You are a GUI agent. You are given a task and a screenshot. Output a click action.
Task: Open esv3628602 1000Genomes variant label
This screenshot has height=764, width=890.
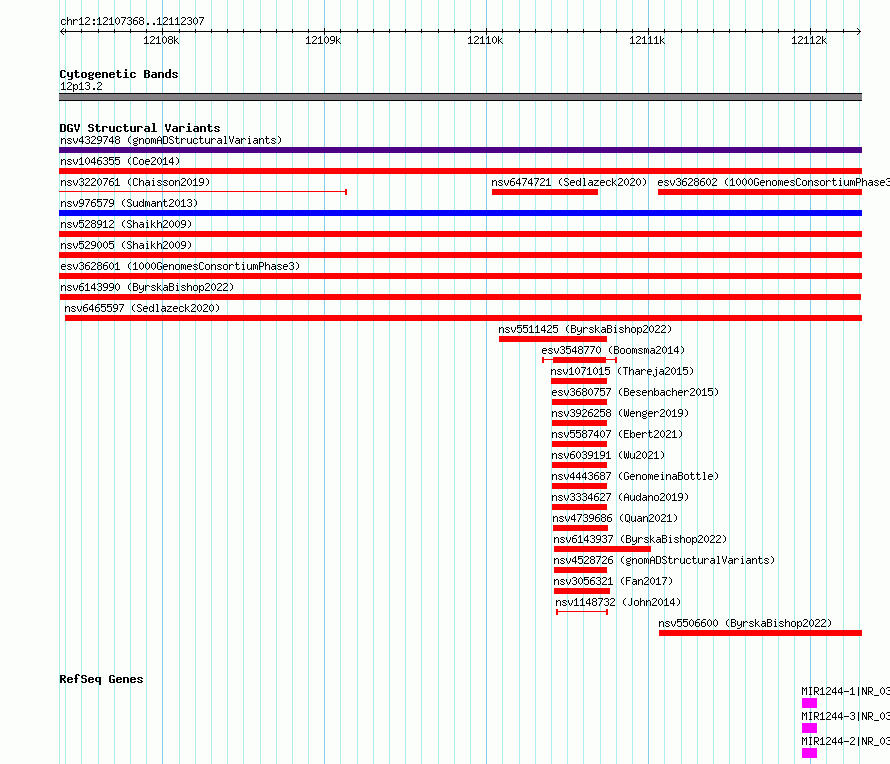click(x=773, y=182)
